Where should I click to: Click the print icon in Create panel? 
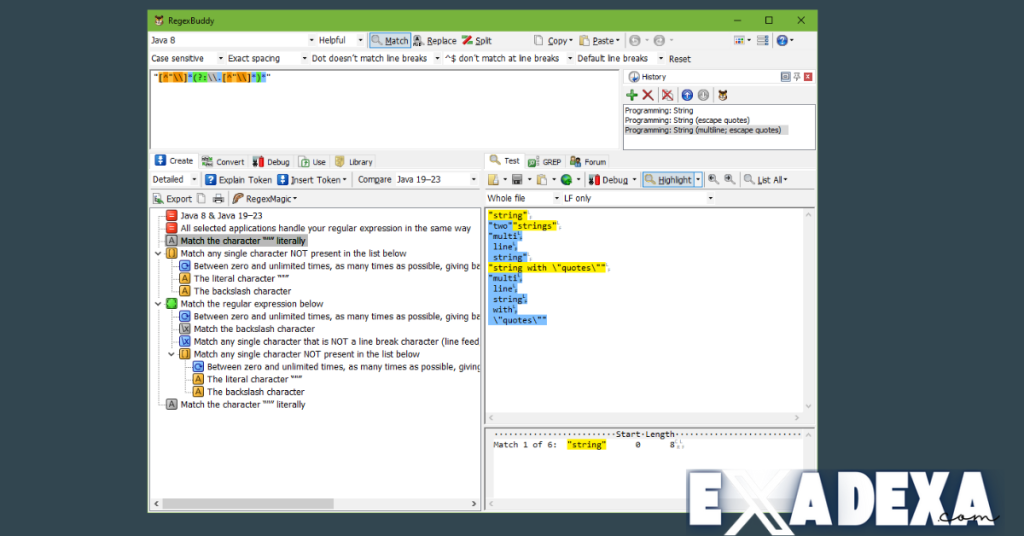[x=218, y=198]
